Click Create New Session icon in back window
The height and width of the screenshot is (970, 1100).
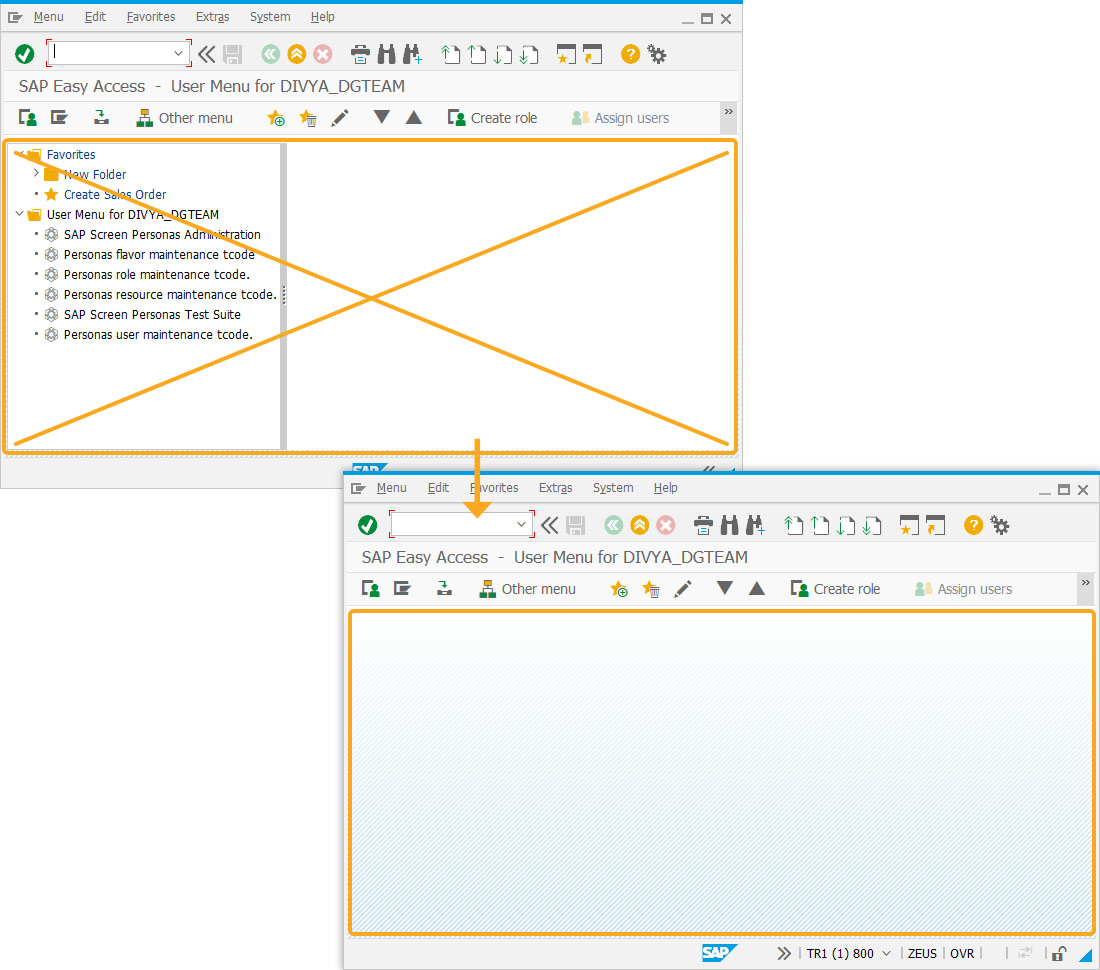point(565,54)
